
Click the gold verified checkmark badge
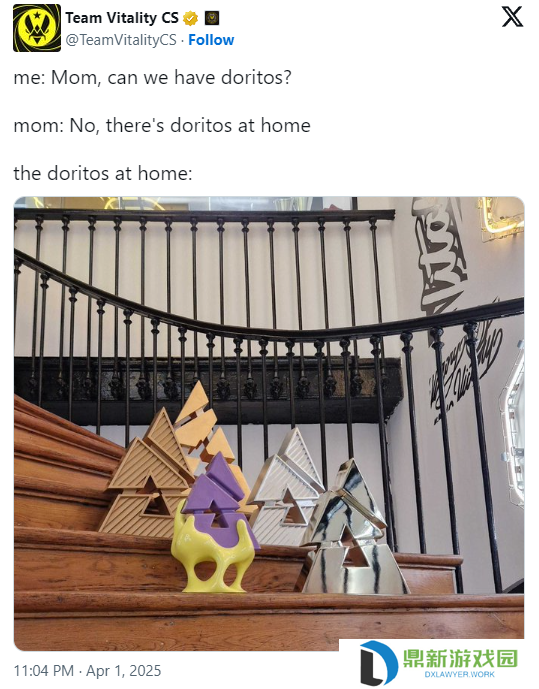tap(190, 18)
